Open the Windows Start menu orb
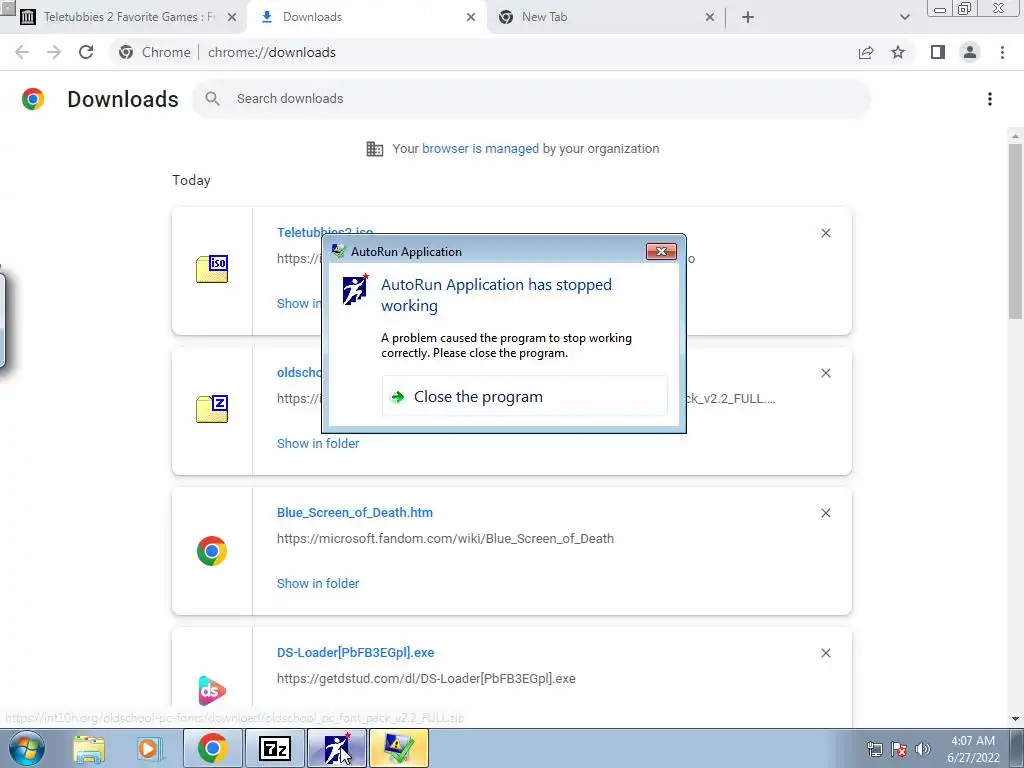The width and height of the screenshot is (1024, 768). pyautogui.click(x=27, y=748)
